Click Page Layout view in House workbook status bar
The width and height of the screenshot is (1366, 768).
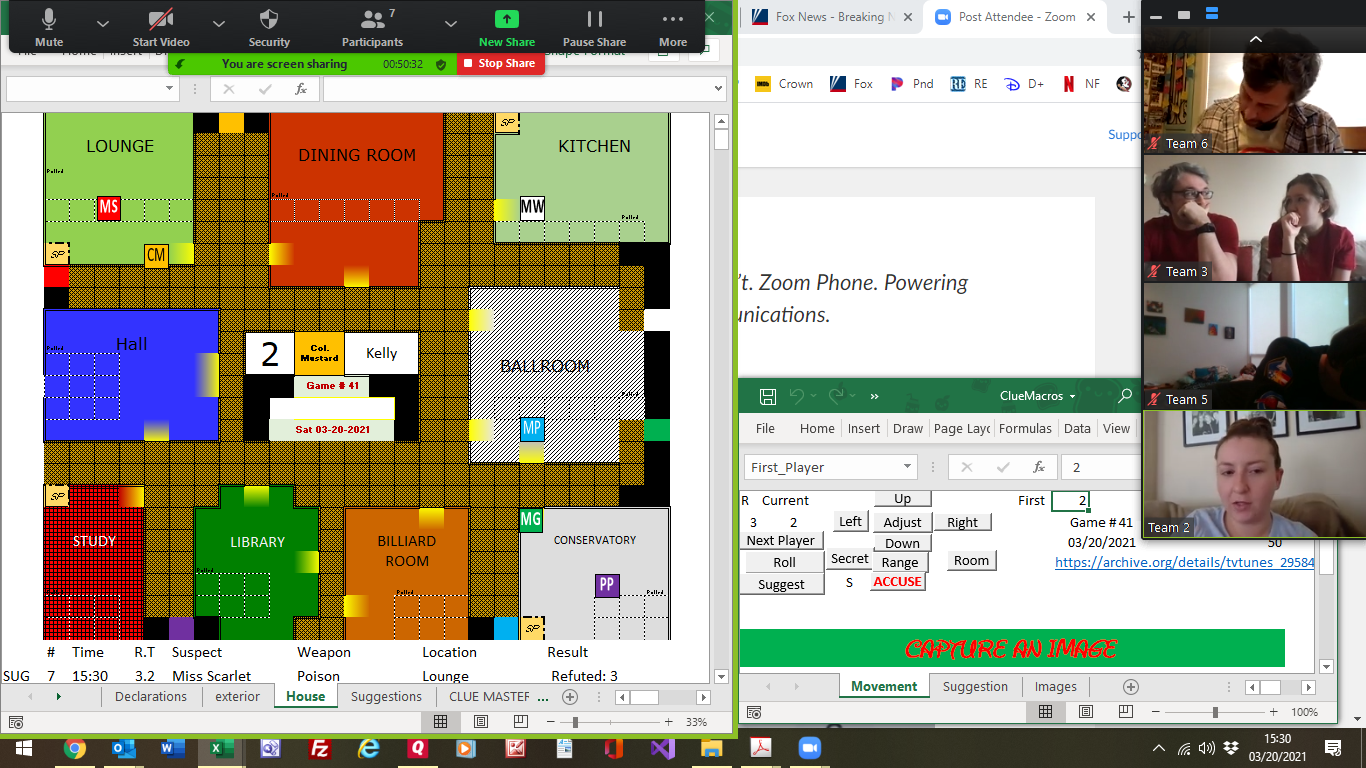[x=481, y=722]
